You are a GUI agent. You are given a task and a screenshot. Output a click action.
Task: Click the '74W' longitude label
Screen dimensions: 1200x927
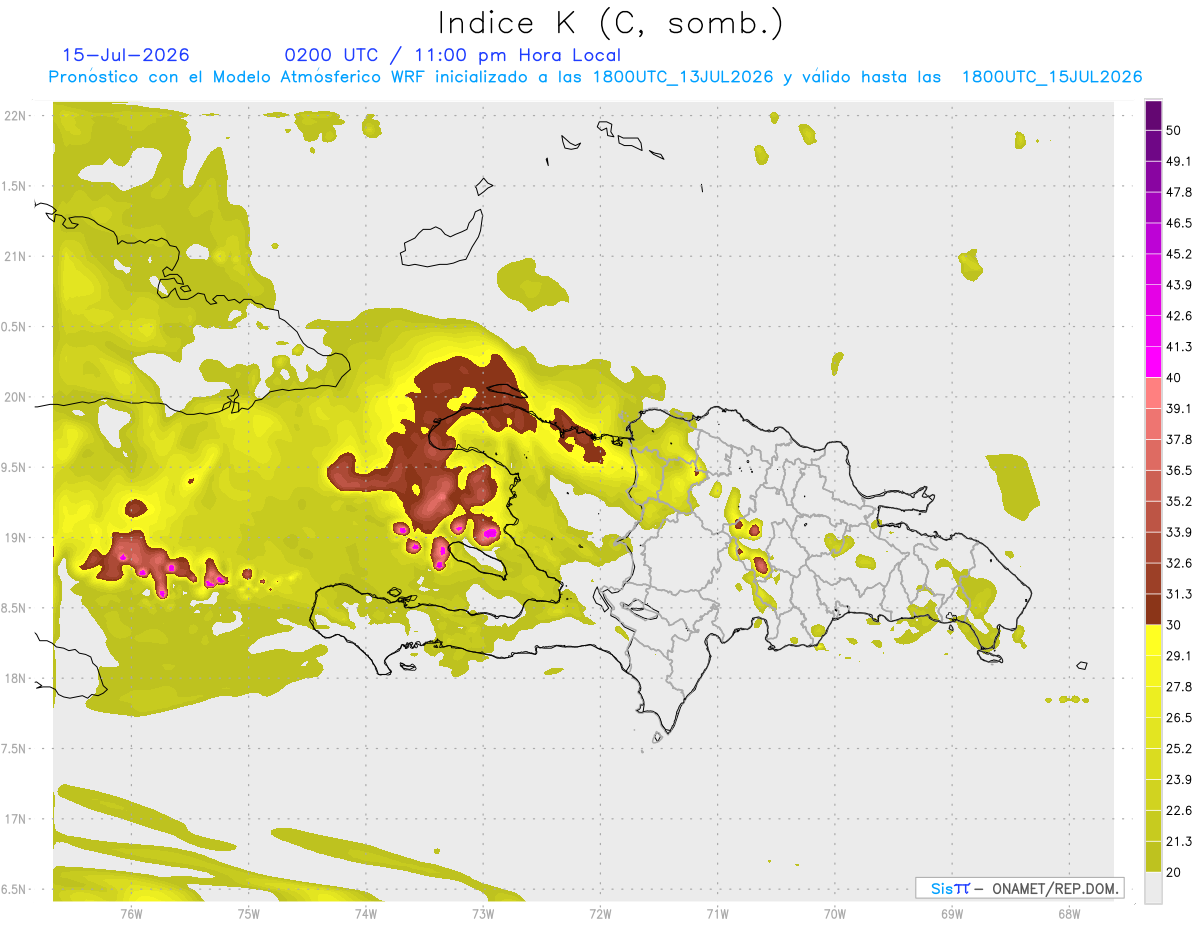point(366,913)
